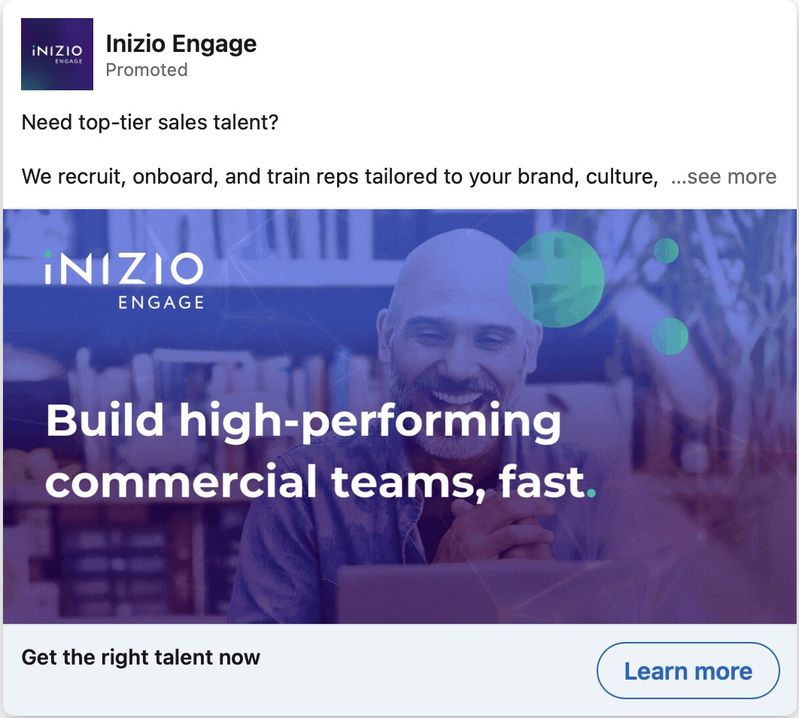
Task: Select the "Need top-tier sales talent?" text
Action: pos(149,123)
